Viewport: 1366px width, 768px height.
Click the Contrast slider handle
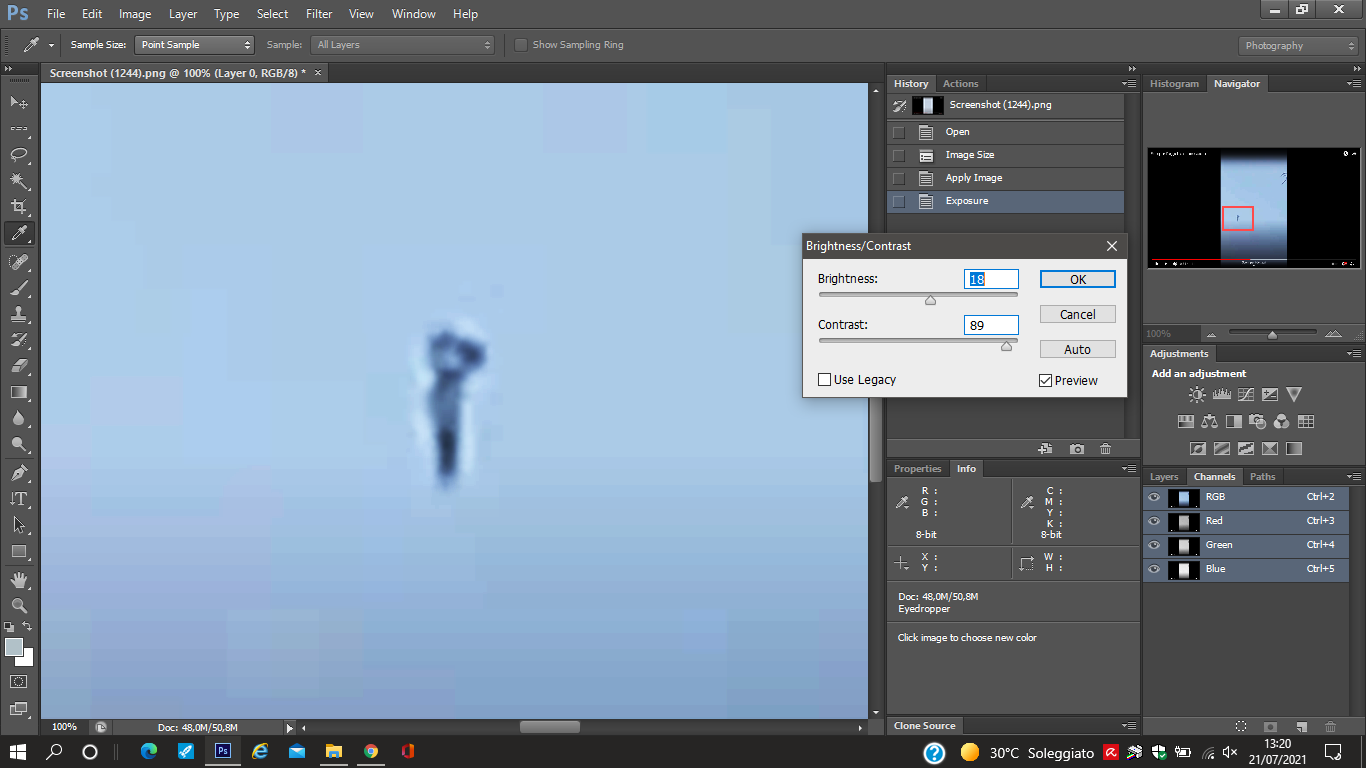(1006, 346)
